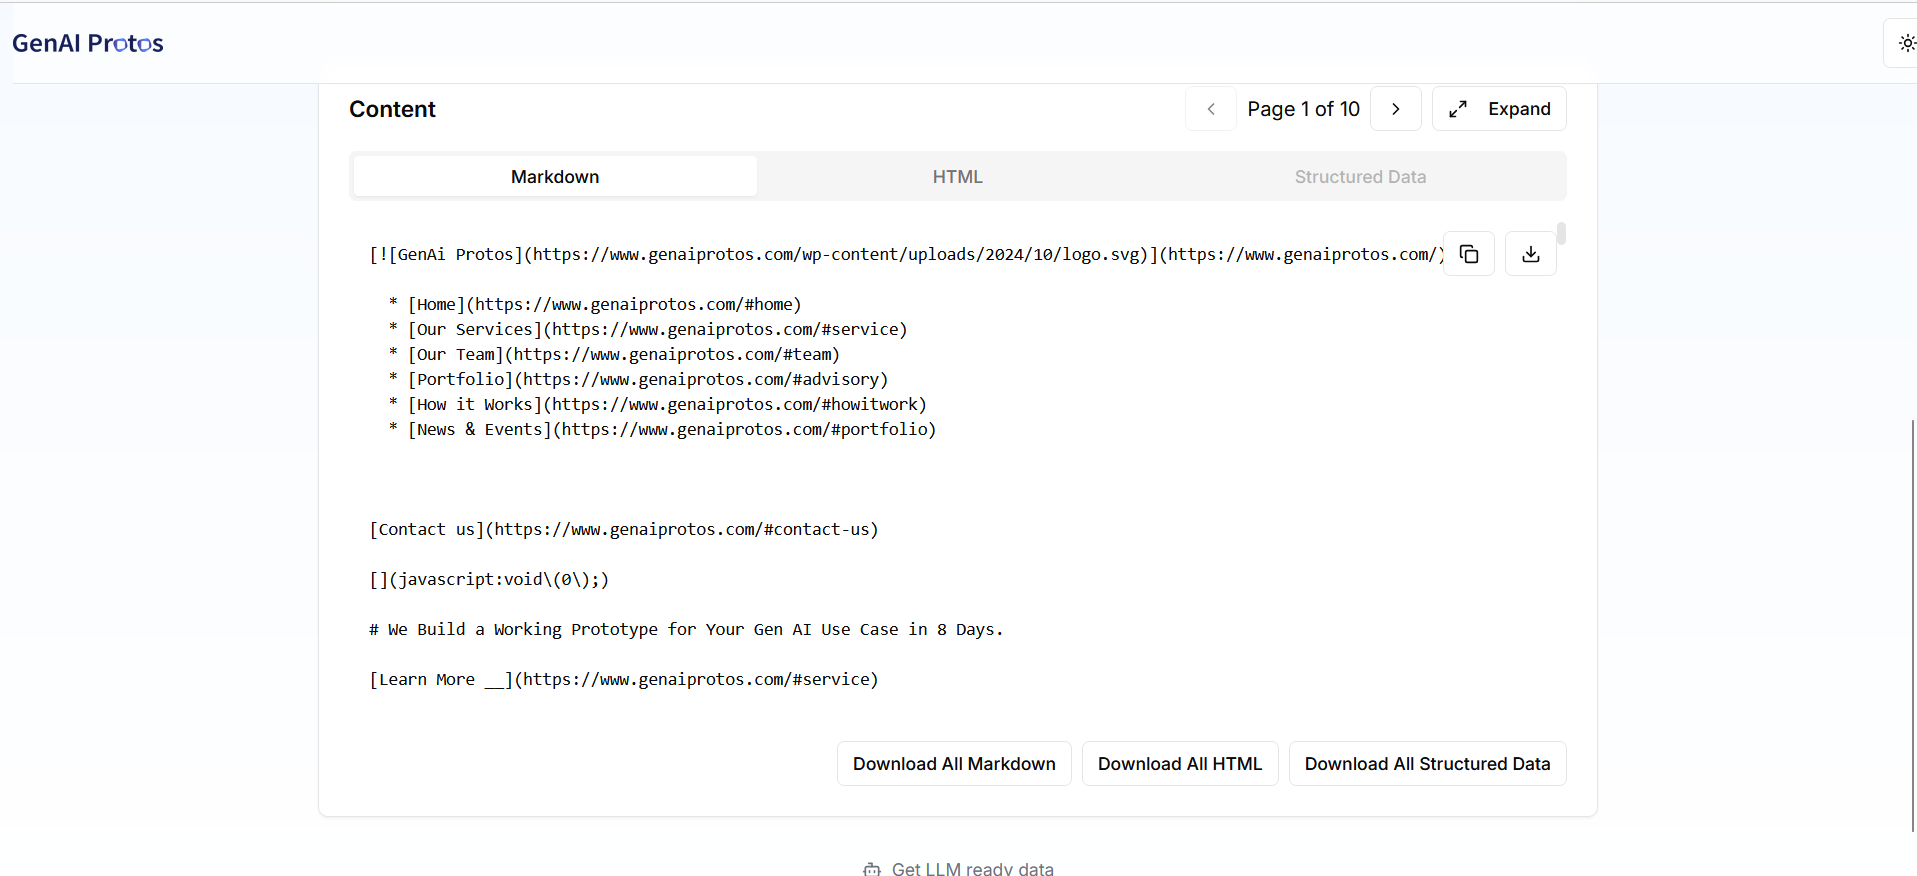The height and width of the screenshot is (876, 1917).
Task: Switch to the Markdown tab
Action: [555, 177]
